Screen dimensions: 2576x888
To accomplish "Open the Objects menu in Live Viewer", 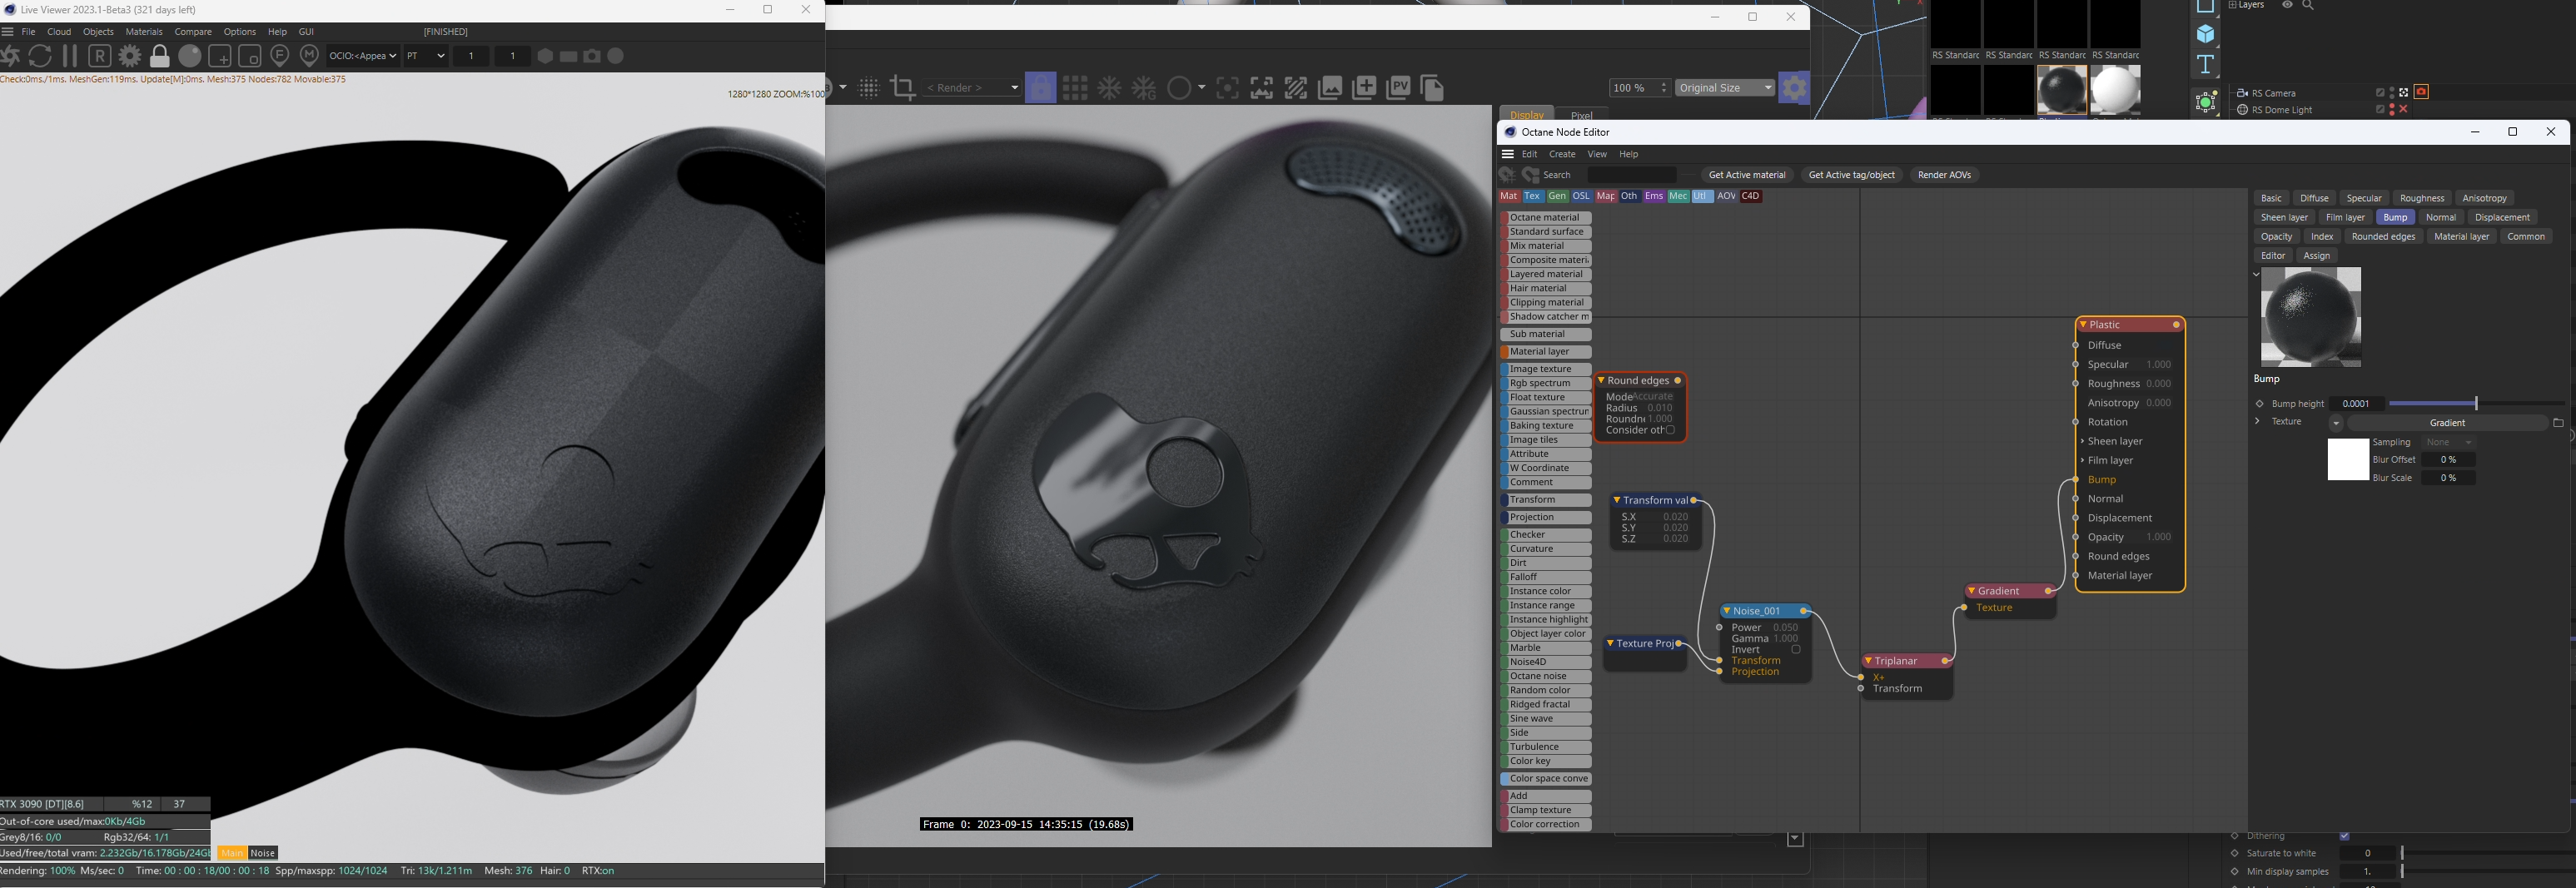I will click(98, 32).
